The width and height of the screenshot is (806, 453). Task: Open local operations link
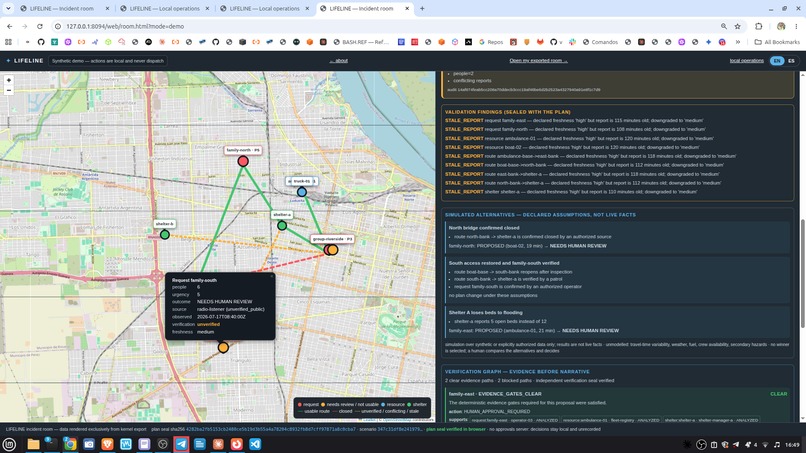tap(746, 61)
